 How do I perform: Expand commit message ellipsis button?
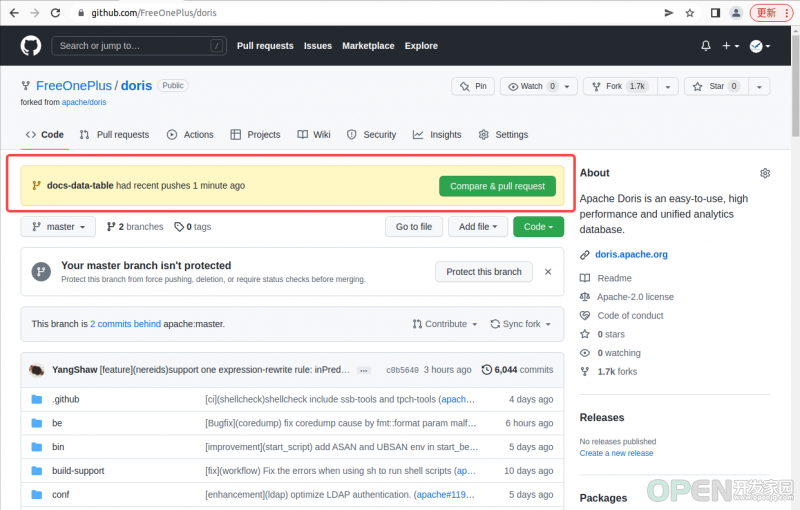tap(364, 371)
